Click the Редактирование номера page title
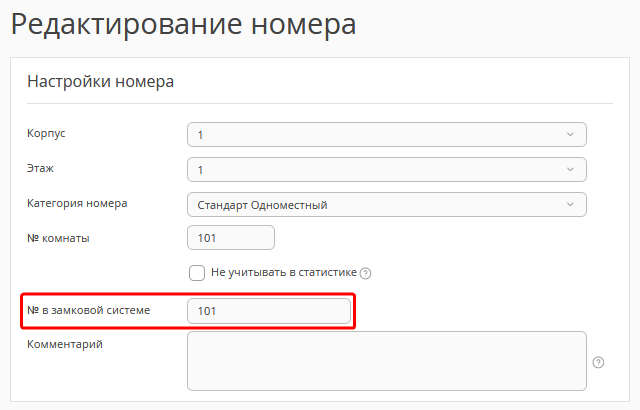640x410 pixels. pyautogui.click(x=183, y=24)
